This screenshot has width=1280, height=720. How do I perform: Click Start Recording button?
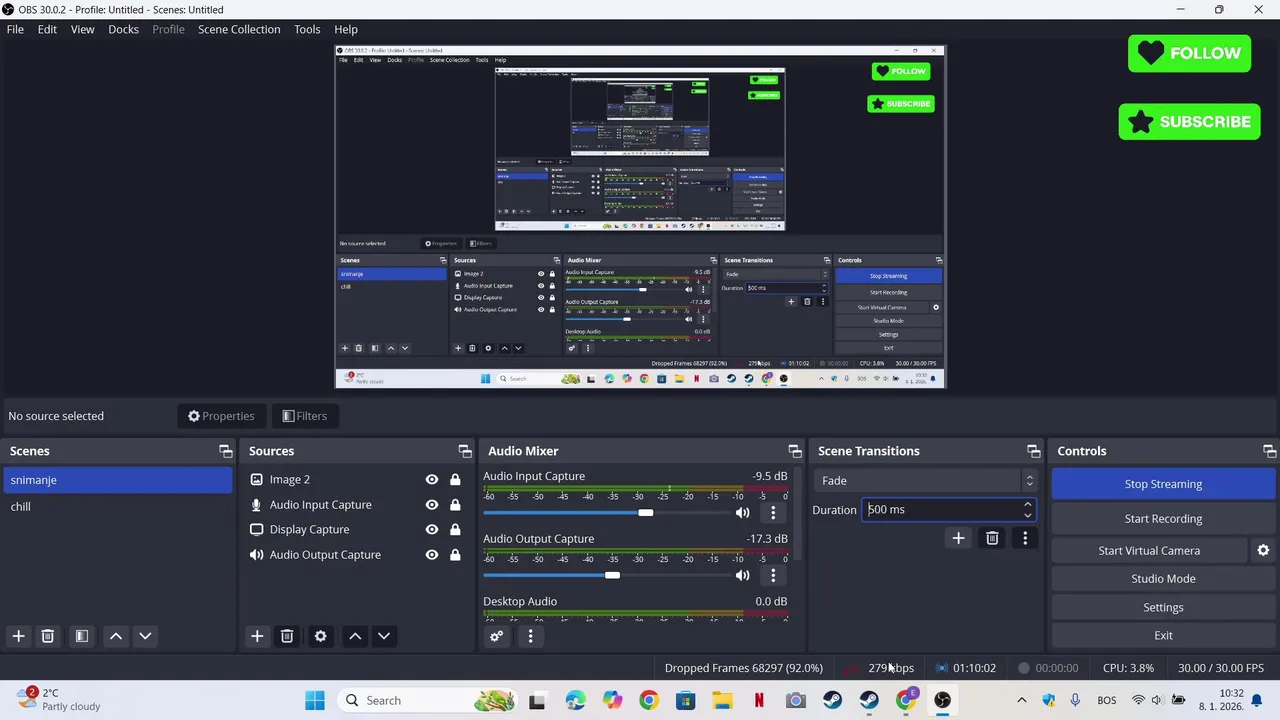tap(1163, 519)
